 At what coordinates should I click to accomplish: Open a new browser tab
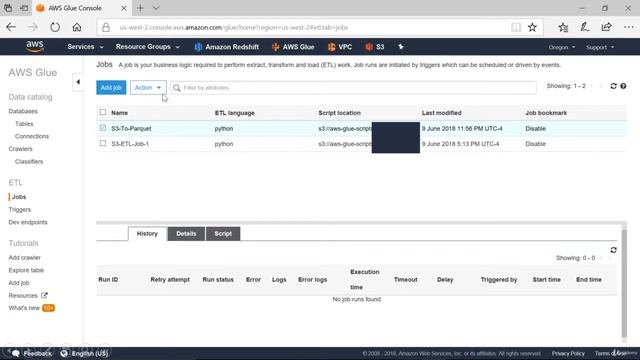pyautogui.click(x=140, y=8)
